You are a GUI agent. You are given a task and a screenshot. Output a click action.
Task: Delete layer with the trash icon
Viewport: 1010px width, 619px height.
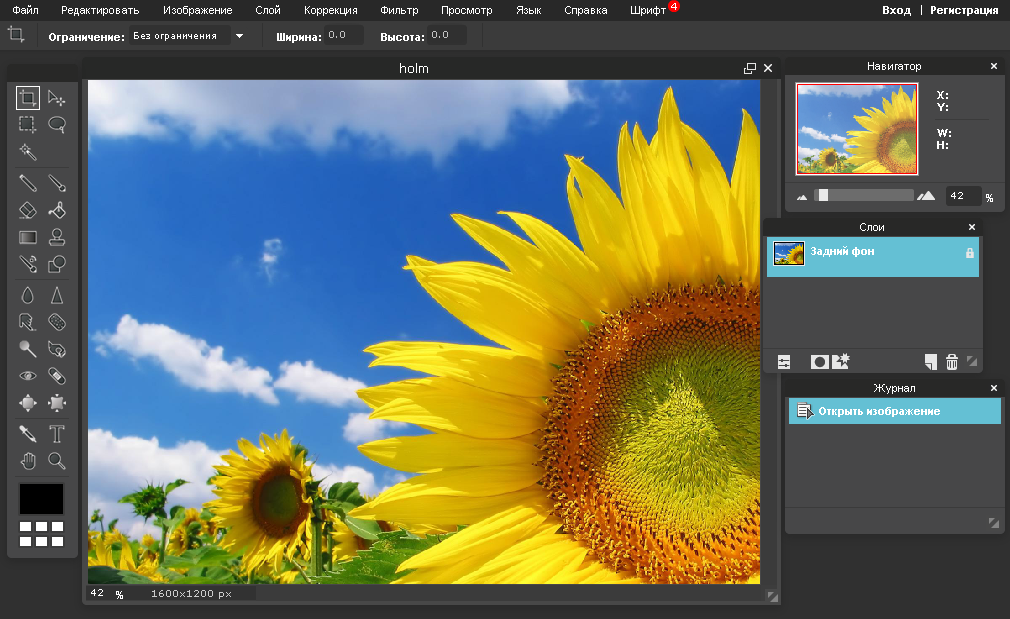tap(952, 362)
